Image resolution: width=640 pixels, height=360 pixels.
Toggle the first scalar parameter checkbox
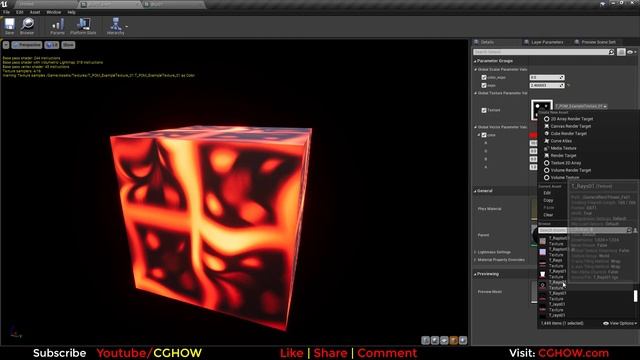pyautogui.click(x=484, y=78)
